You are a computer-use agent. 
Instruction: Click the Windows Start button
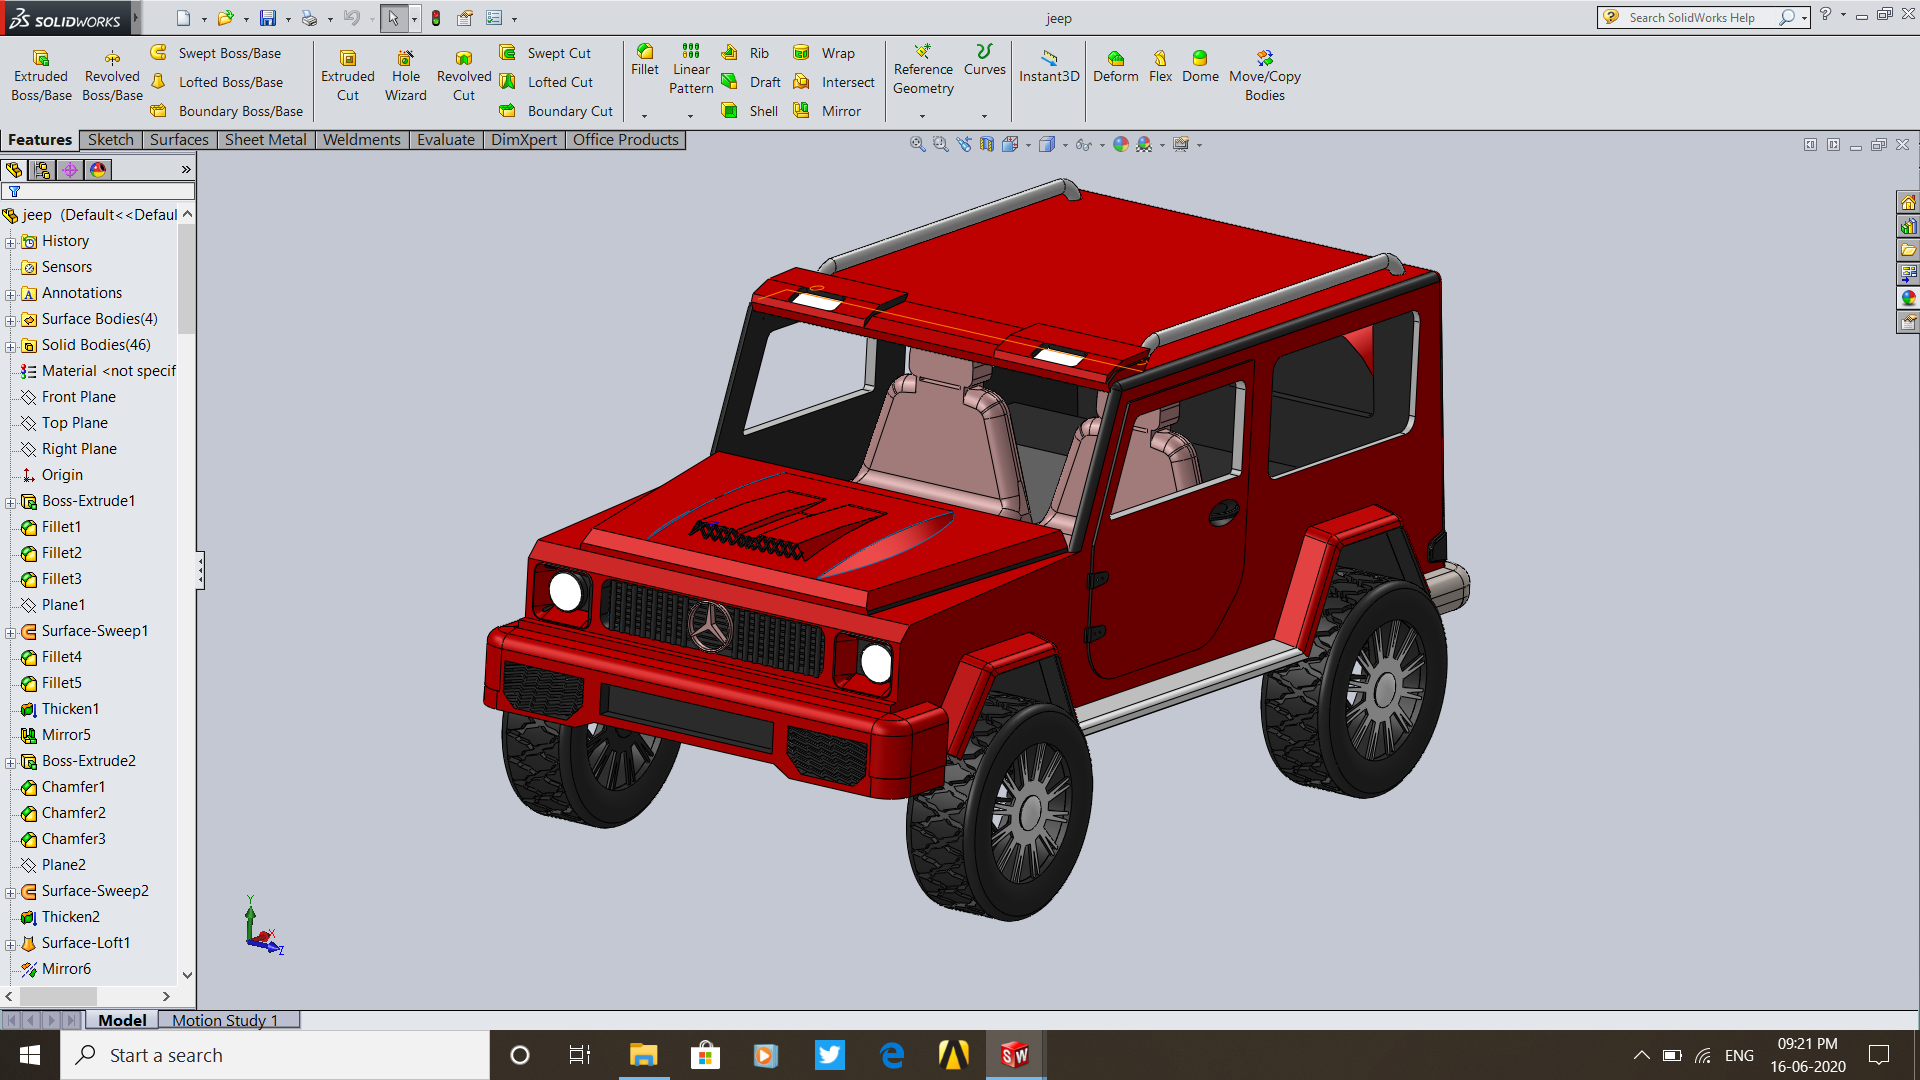(x=29, y=1055)
